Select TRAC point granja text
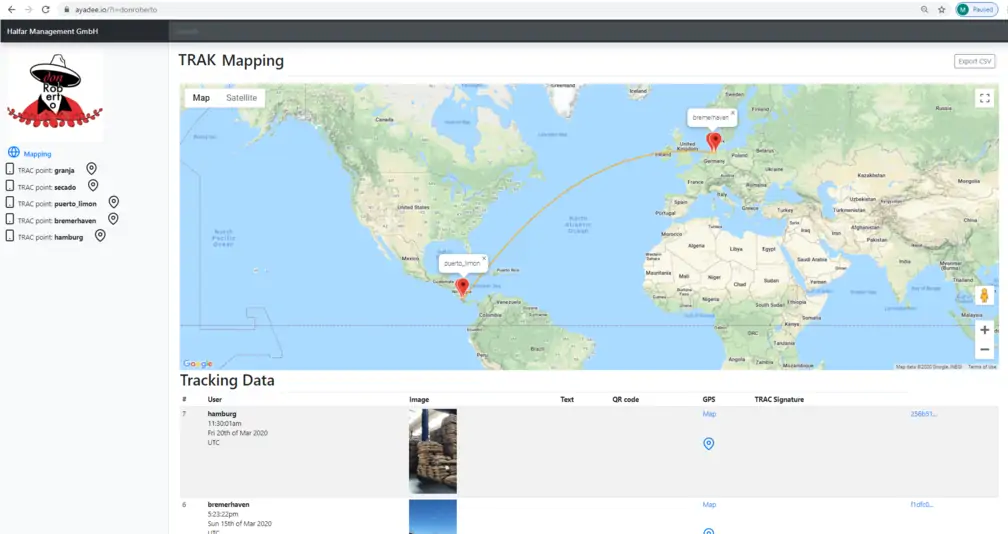Viewport: 1008px width, 534px height. point(46,170)
